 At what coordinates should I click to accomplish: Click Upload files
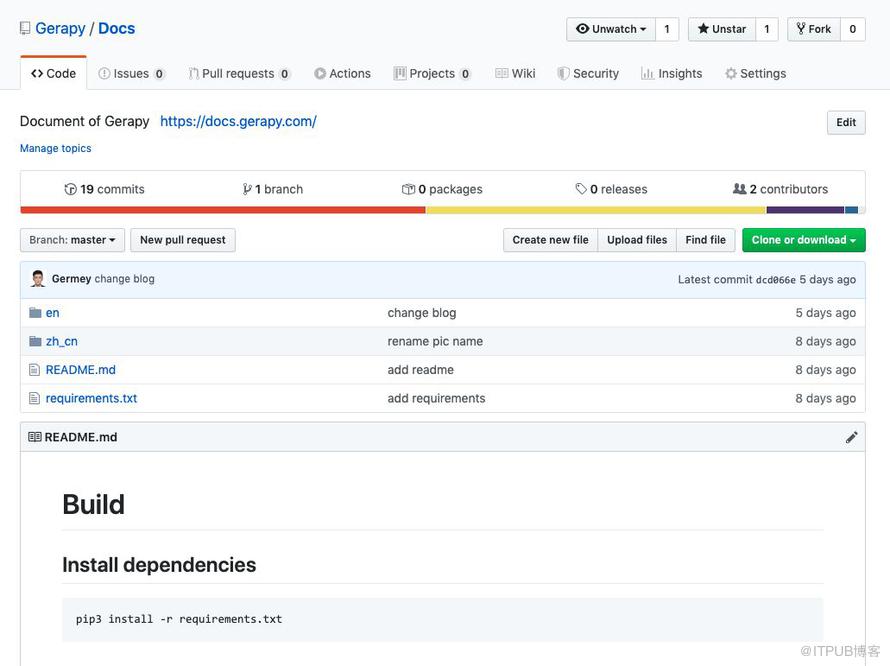click(x=637, y=240)
